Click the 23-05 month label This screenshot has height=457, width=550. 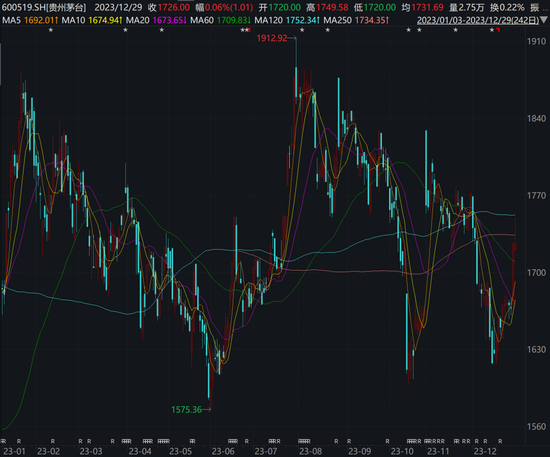(181, 451)
